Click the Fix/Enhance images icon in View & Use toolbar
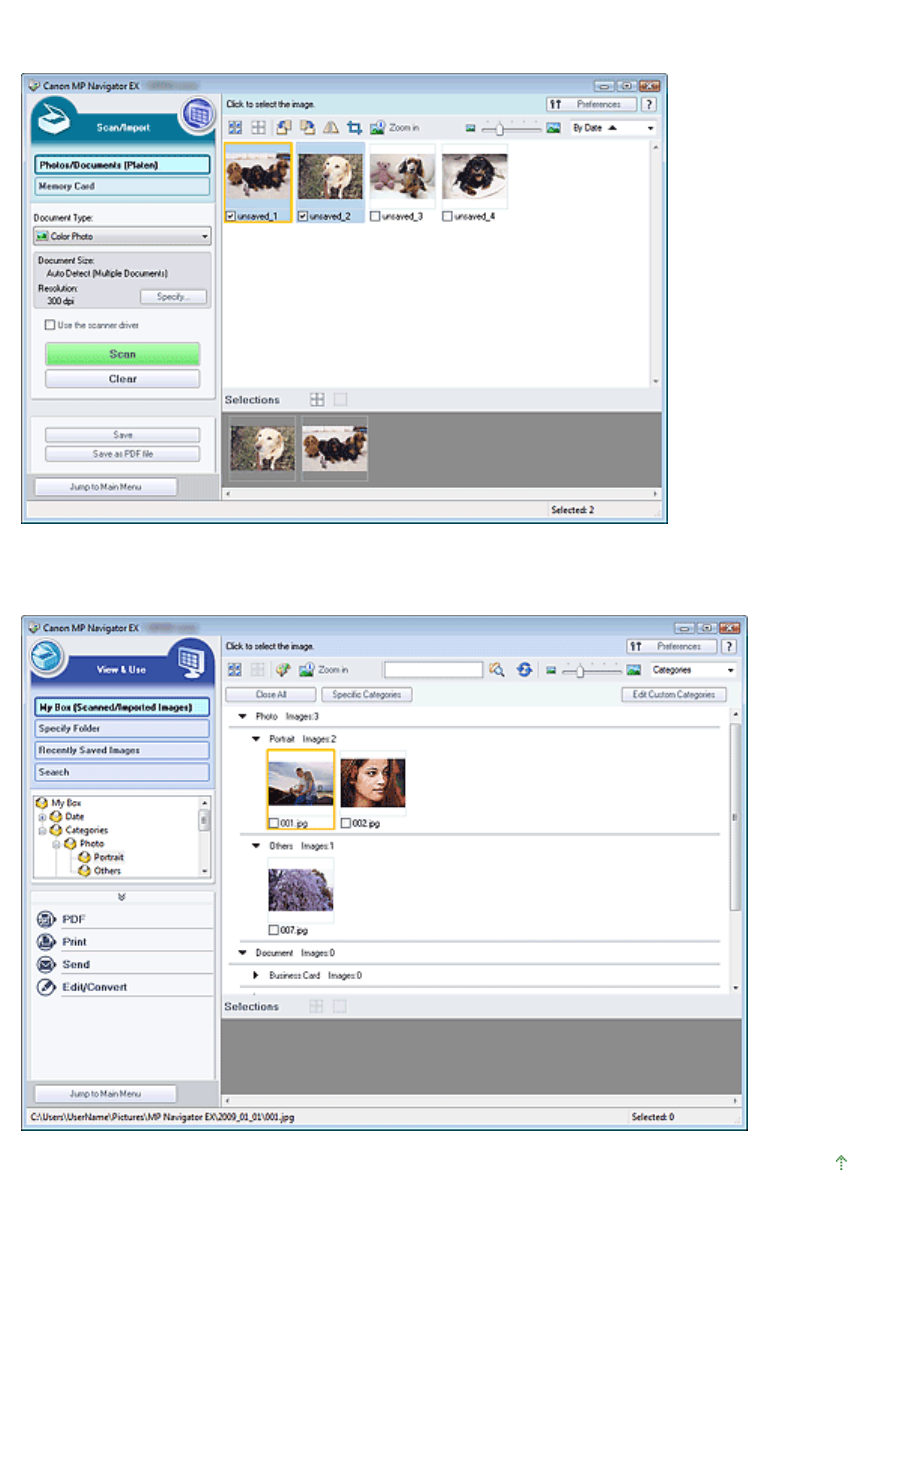 tap(283, 670)
